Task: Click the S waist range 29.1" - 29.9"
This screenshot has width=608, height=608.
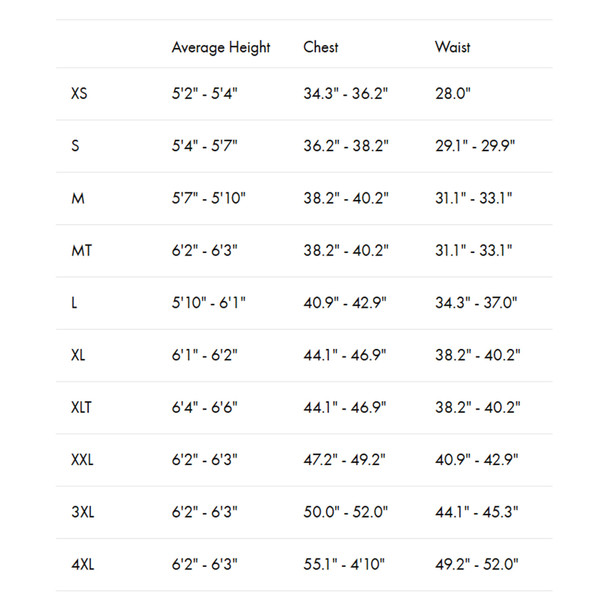Action: click(475, 146)
